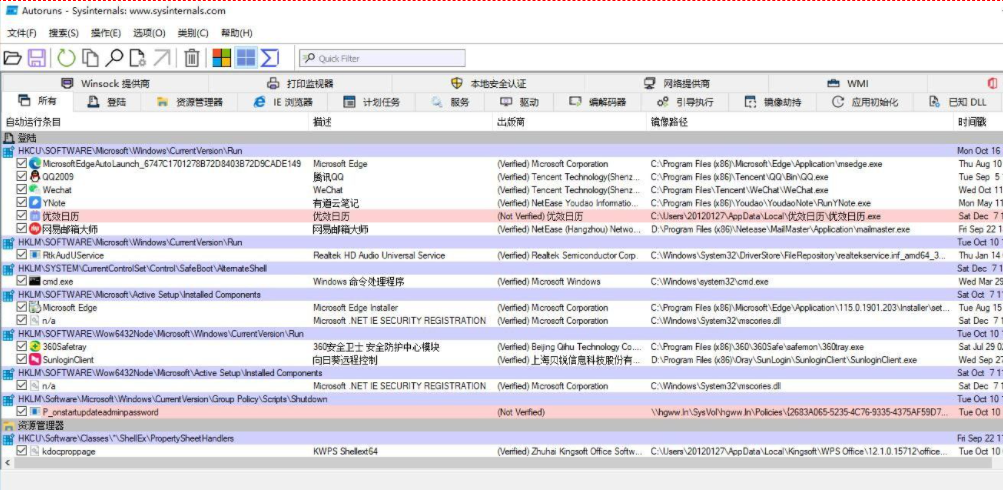Open entry properties document icon
This screenshot has height=490, width=1003.
click(x=138, y=58)
